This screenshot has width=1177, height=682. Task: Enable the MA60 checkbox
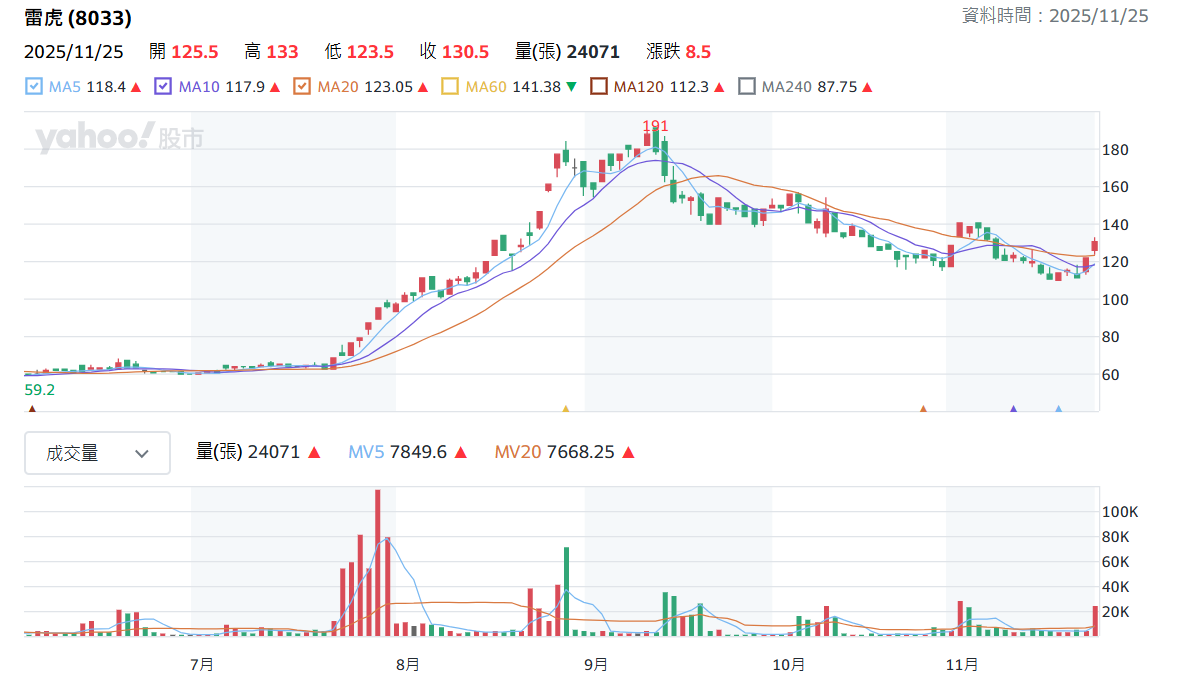[x=450, y=86]
